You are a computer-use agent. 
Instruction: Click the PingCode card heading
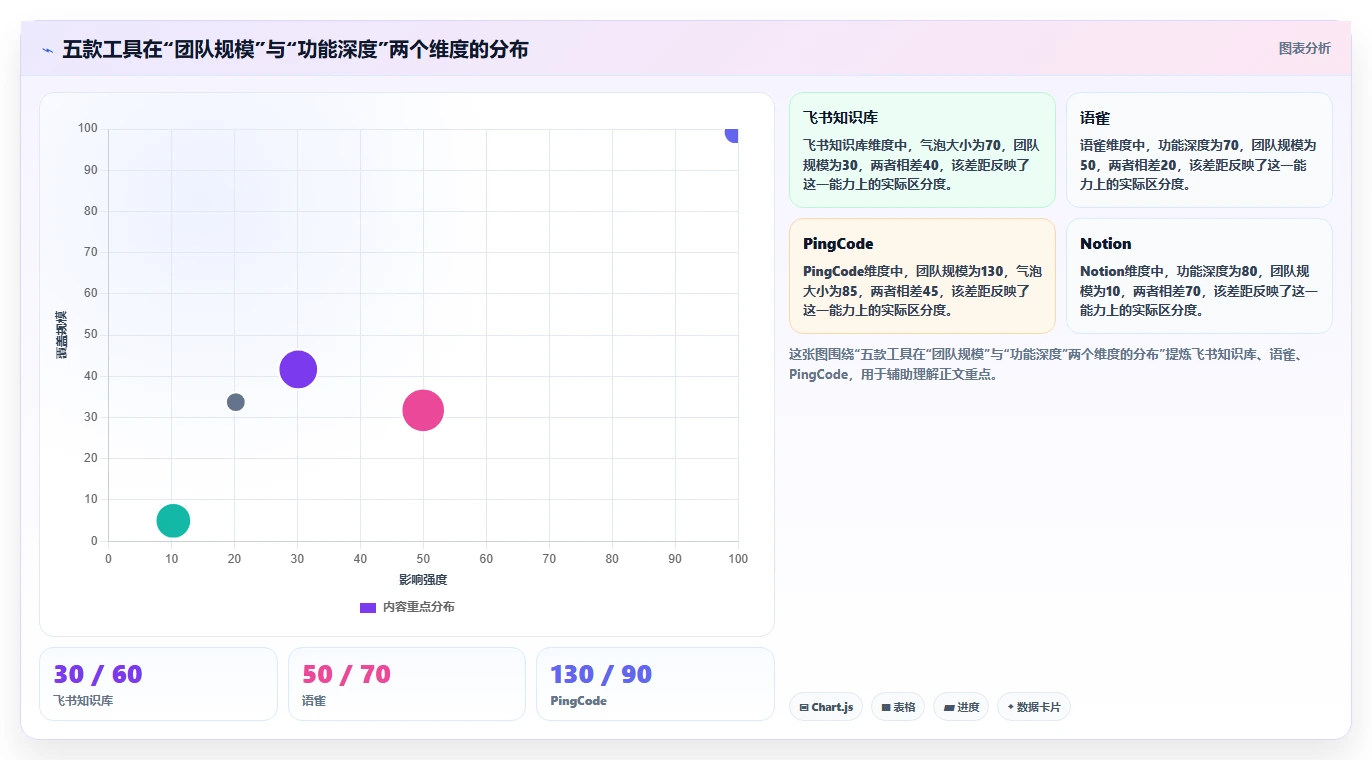(x=837, y=243)
